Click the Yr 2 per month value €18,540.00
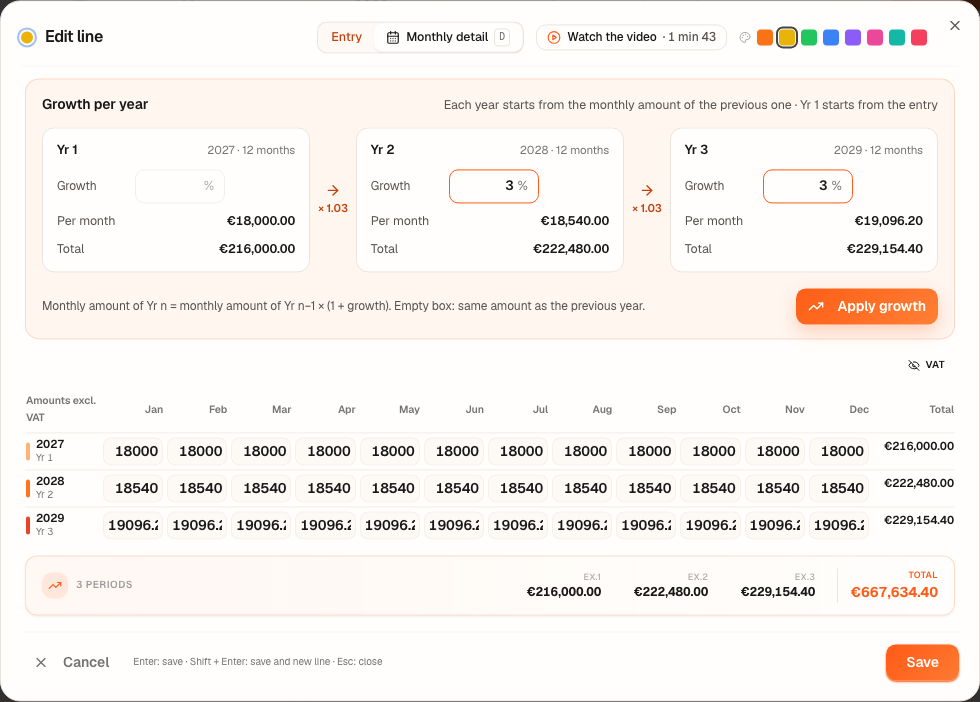980x702 pixels. 574,221
